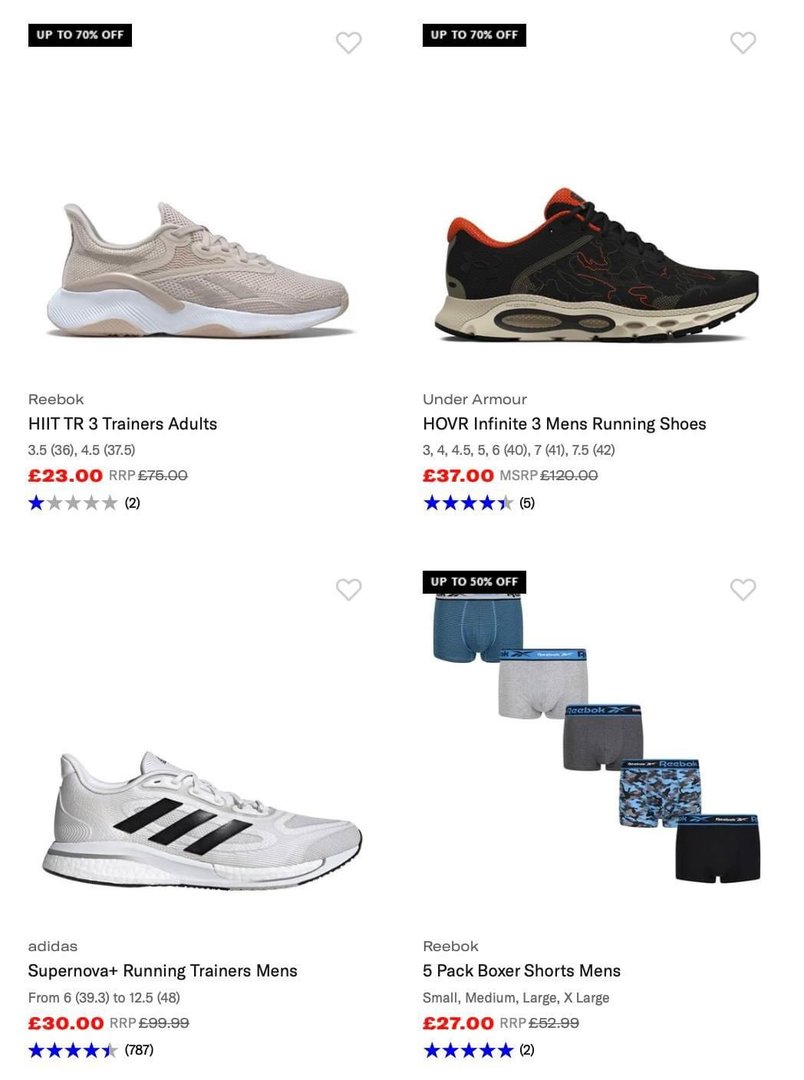The image size is (804, 1080).
Task: Open star rating for HIIT TR 3 Trainers
Action: tap(84, 503)
